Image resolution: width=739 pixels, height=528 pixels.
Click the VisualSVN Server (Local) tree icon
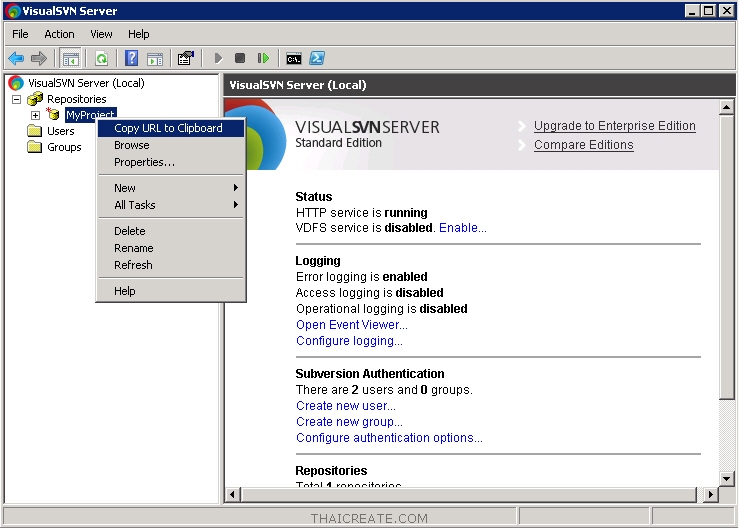point(16,83)
